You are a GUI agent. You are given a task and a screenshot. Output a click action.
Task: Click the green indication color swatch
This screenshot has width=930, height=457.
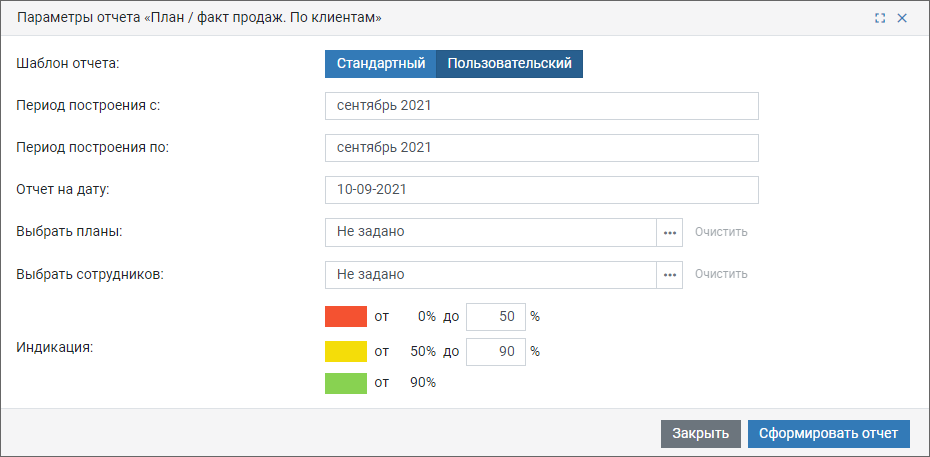point(346,383)
